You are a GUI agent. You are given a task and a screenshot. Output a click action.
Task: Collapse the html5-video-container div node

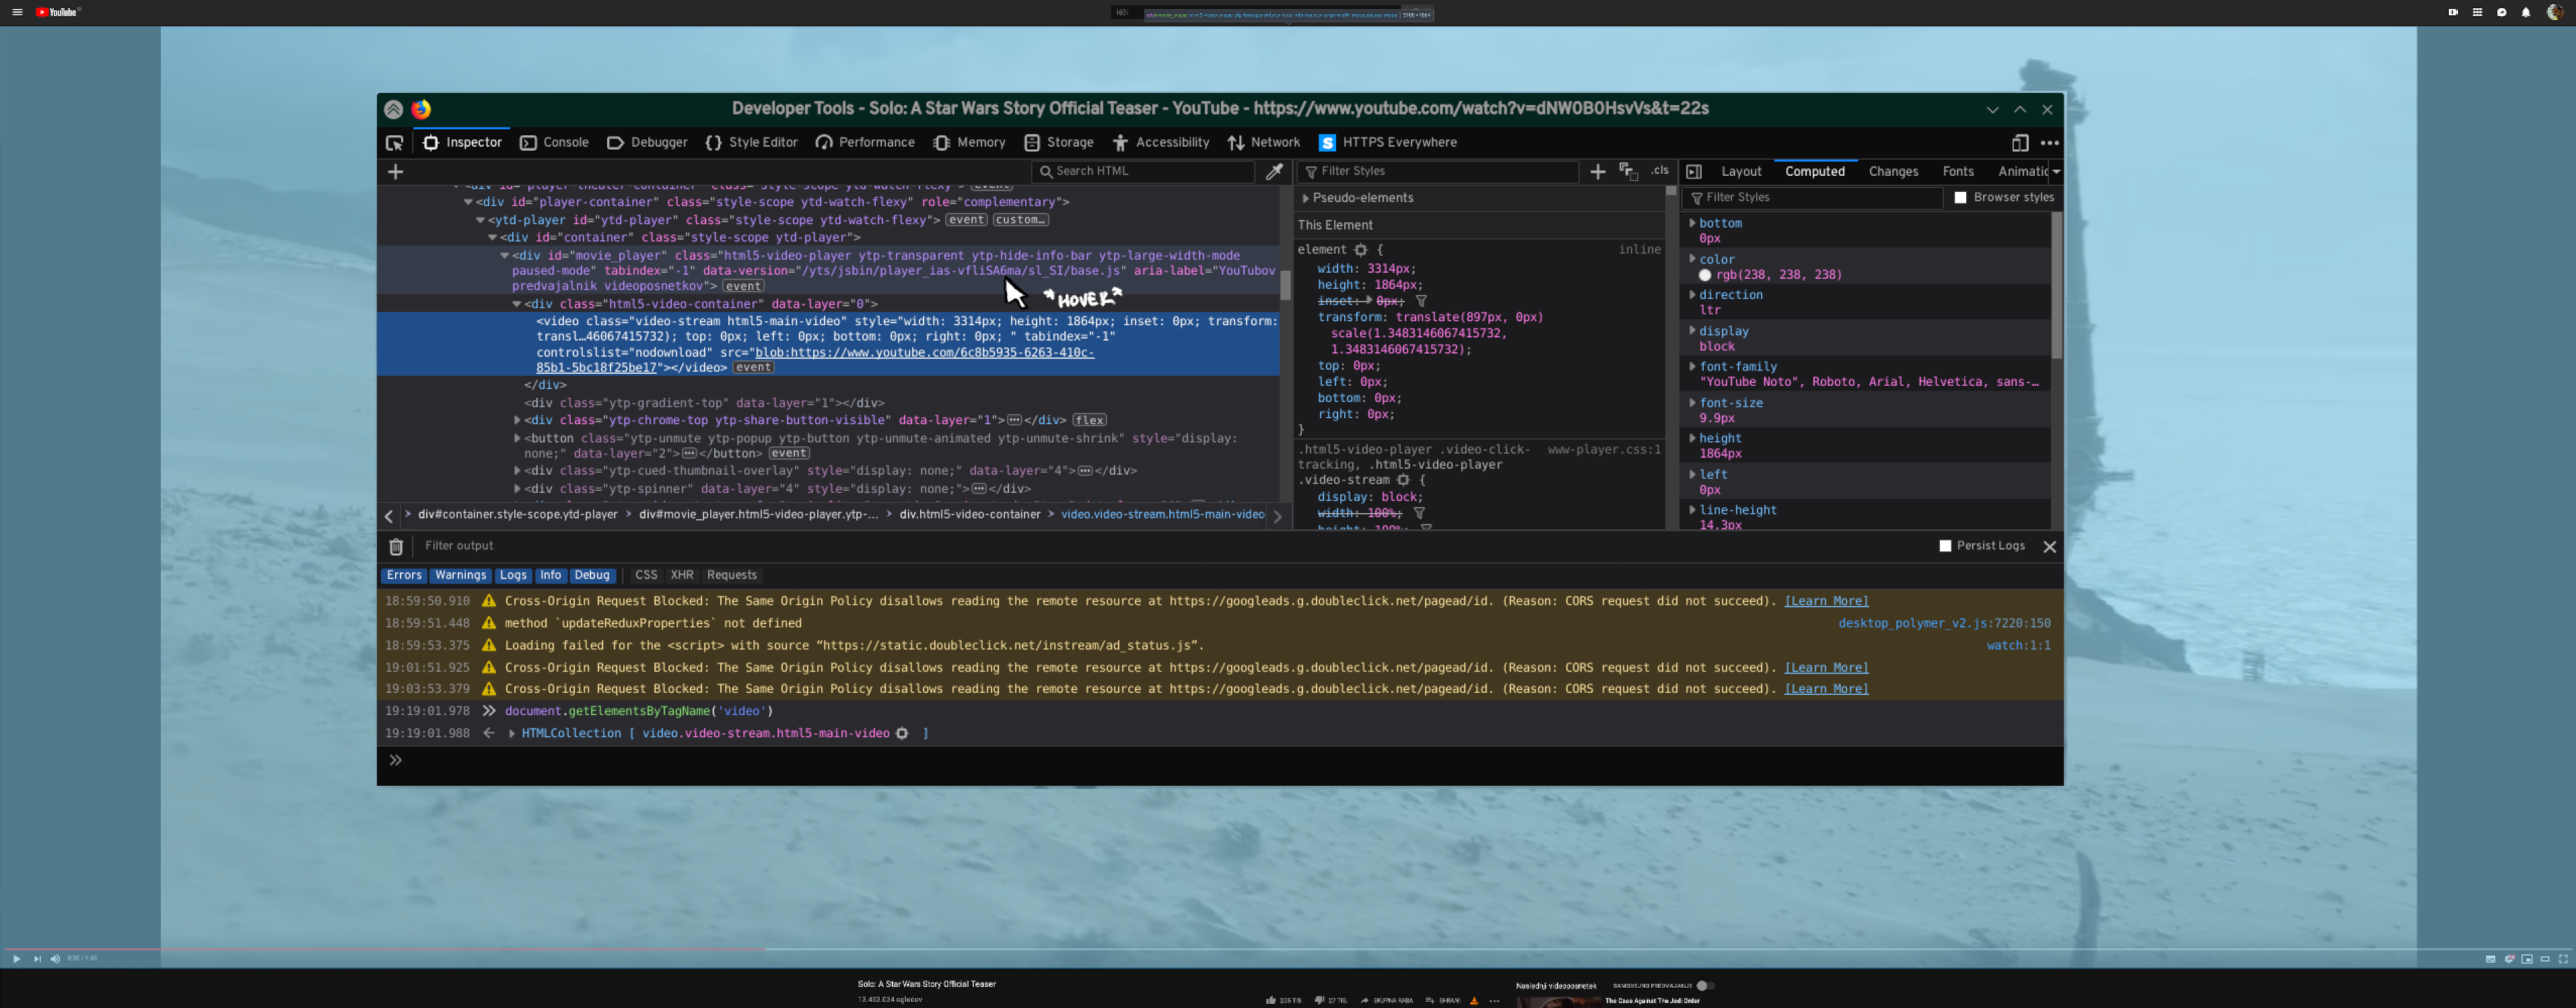(x=517, y=304)
